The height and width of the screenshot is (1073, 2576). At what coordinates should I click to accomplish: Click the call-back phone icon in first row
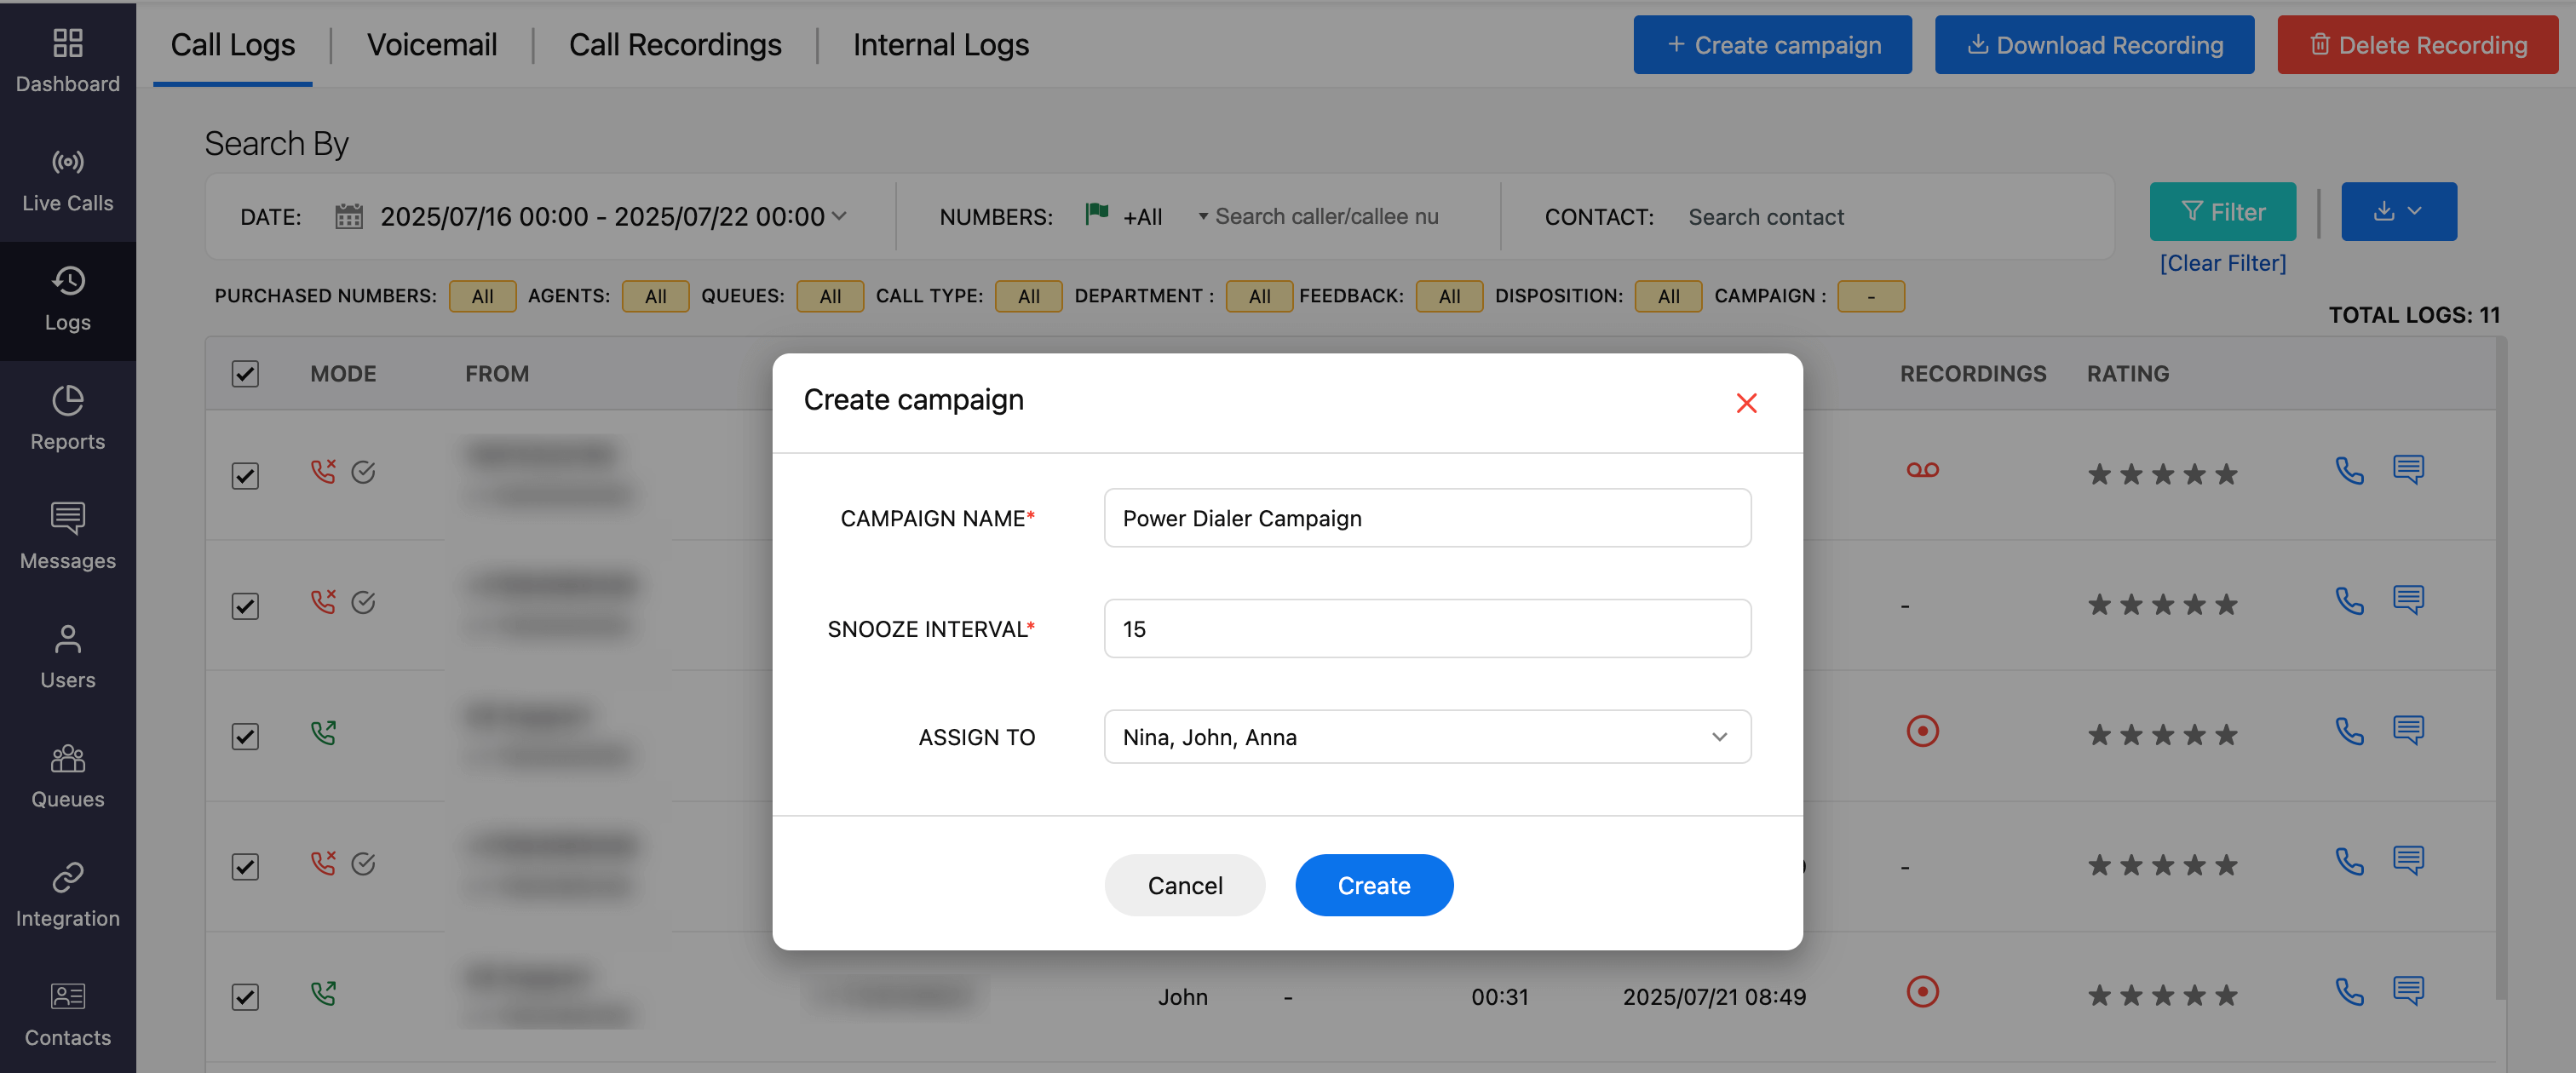click(2349, 470)
